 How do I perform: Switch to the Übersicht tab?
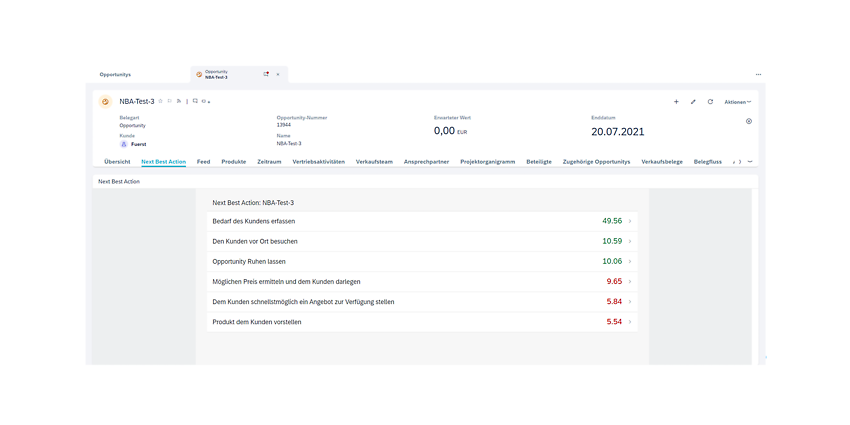117,162
